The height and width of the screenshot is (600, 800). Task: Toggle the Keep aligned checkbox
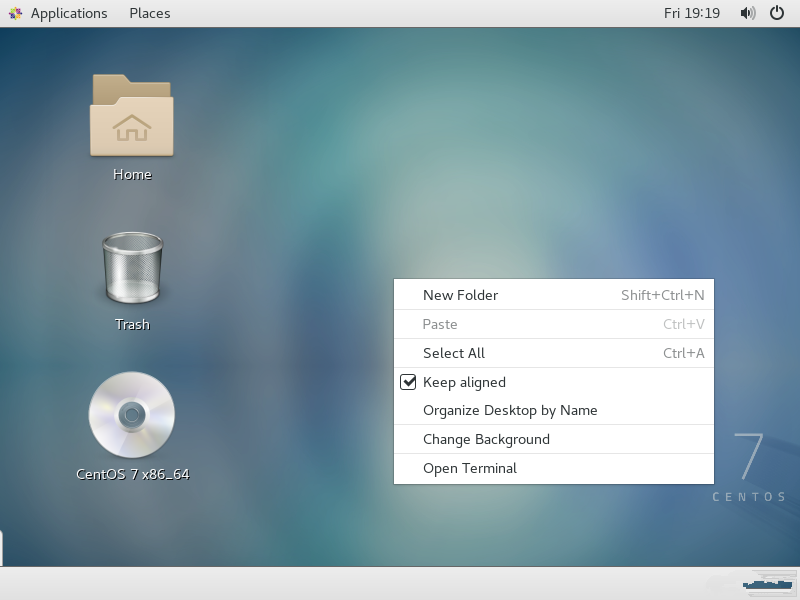click(408, 382)
